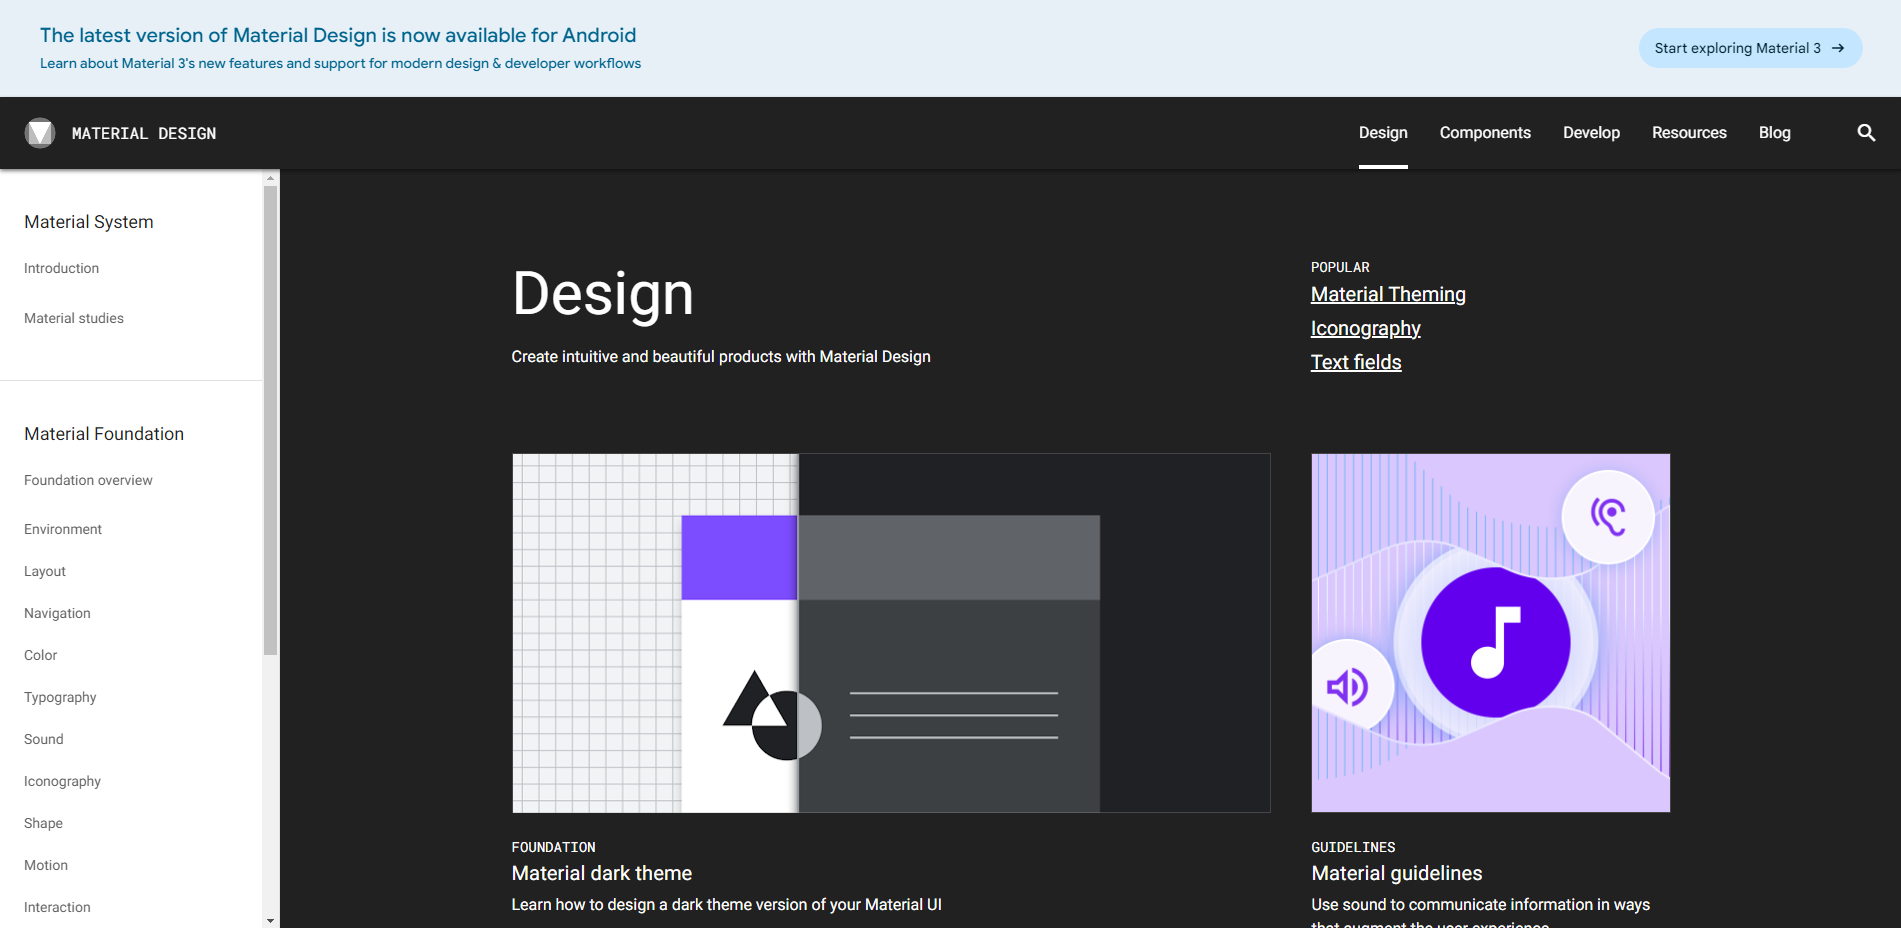Open Typography in the sidebar

[60, 697]
